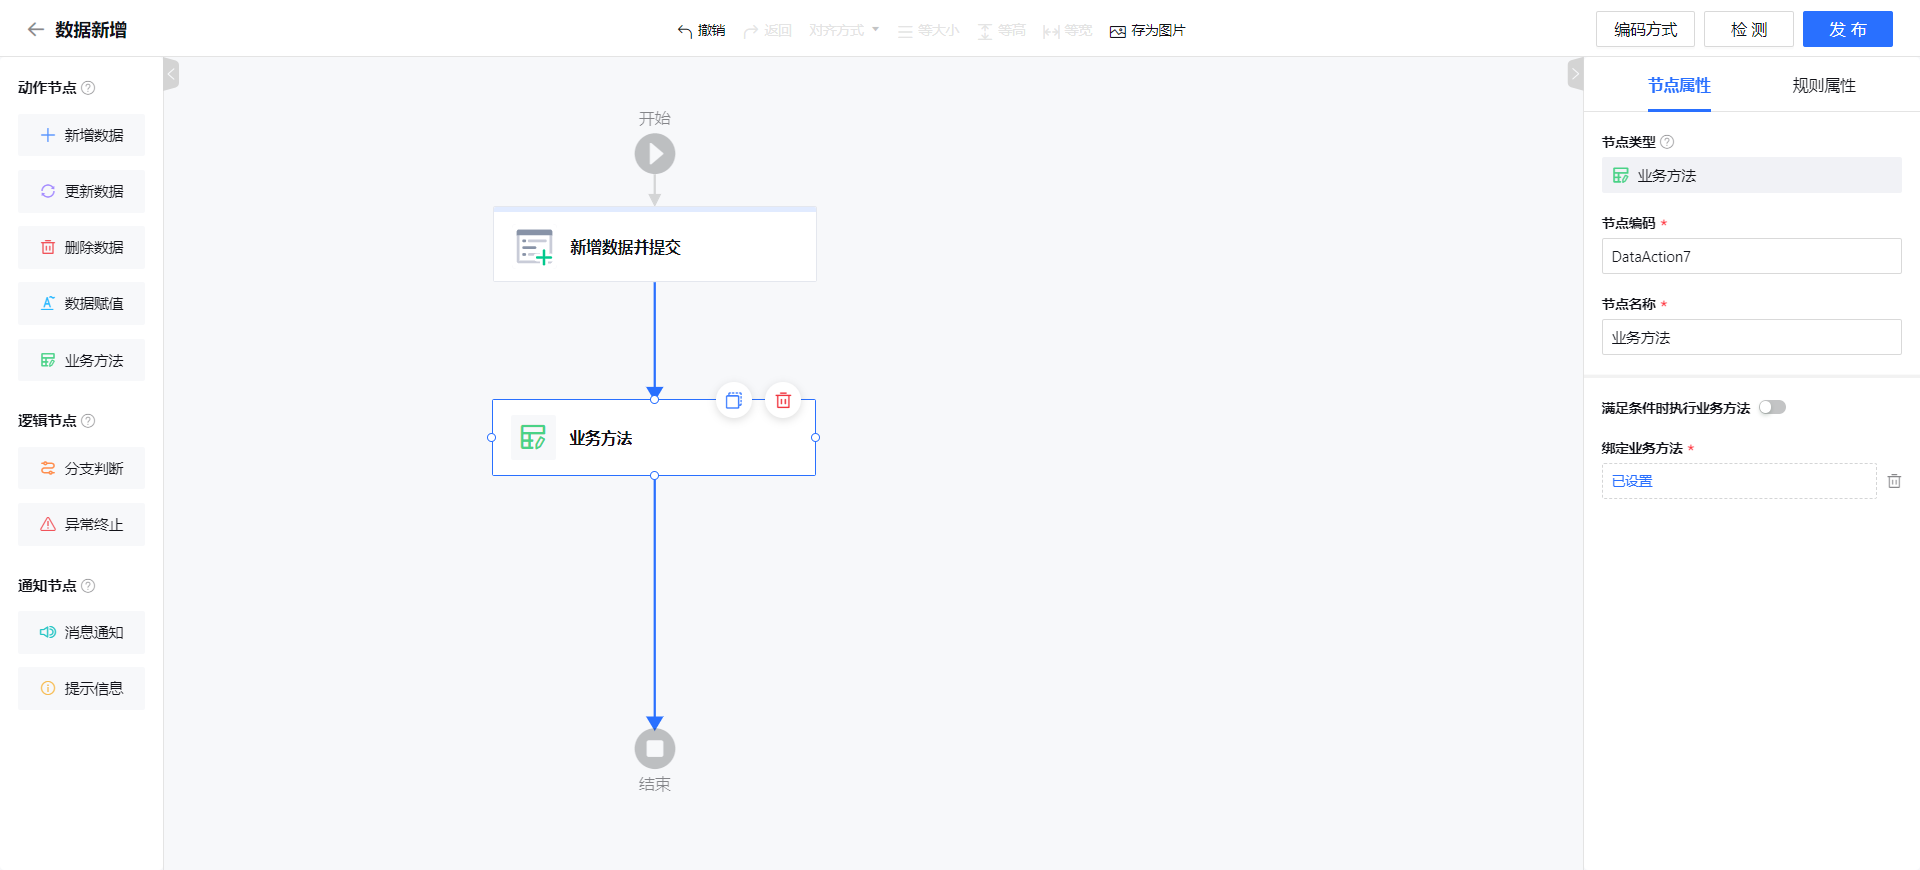Click the 节点名称 input field
The image size is (1920, 870).
pyautogui.click(x=1751, y=337)
